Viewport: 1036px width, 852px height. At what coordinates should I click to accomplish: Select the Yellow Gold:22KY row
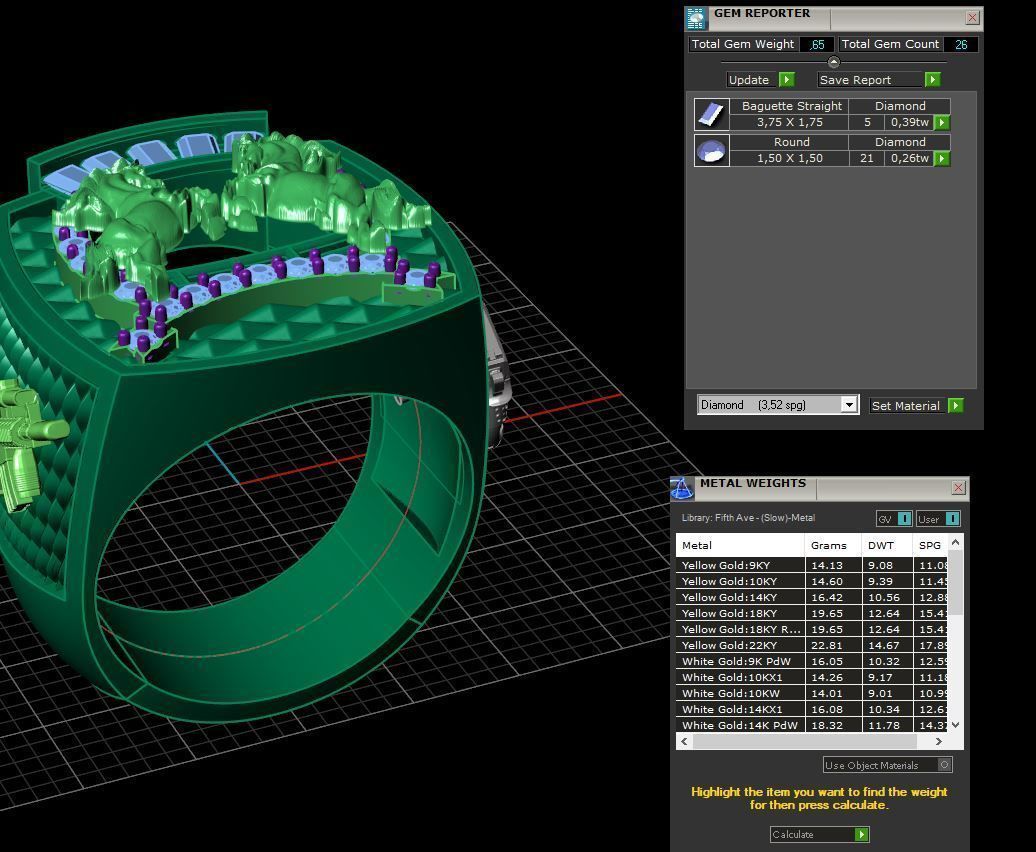[x=812, y=645]
